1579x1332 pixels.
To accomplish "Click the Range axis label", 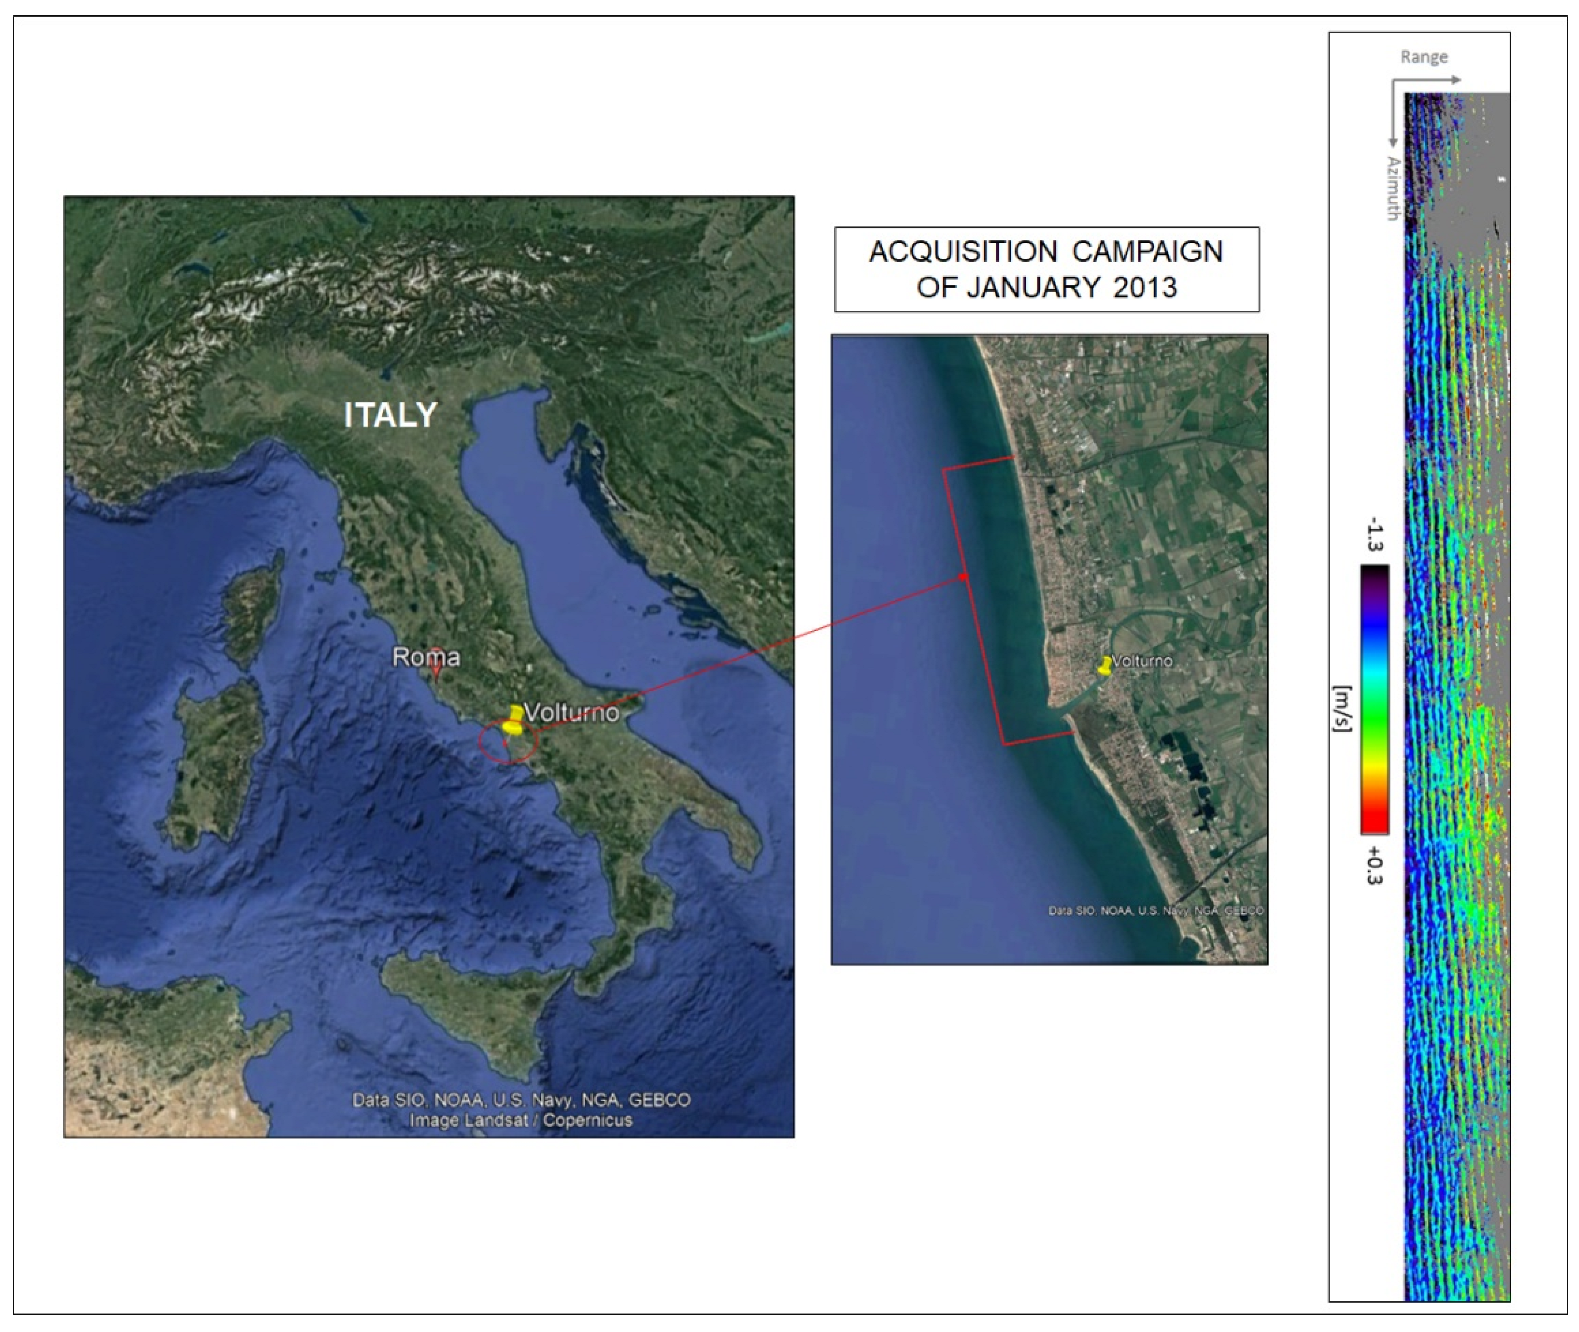I will pyautogui.click(x=1423, y=57).
